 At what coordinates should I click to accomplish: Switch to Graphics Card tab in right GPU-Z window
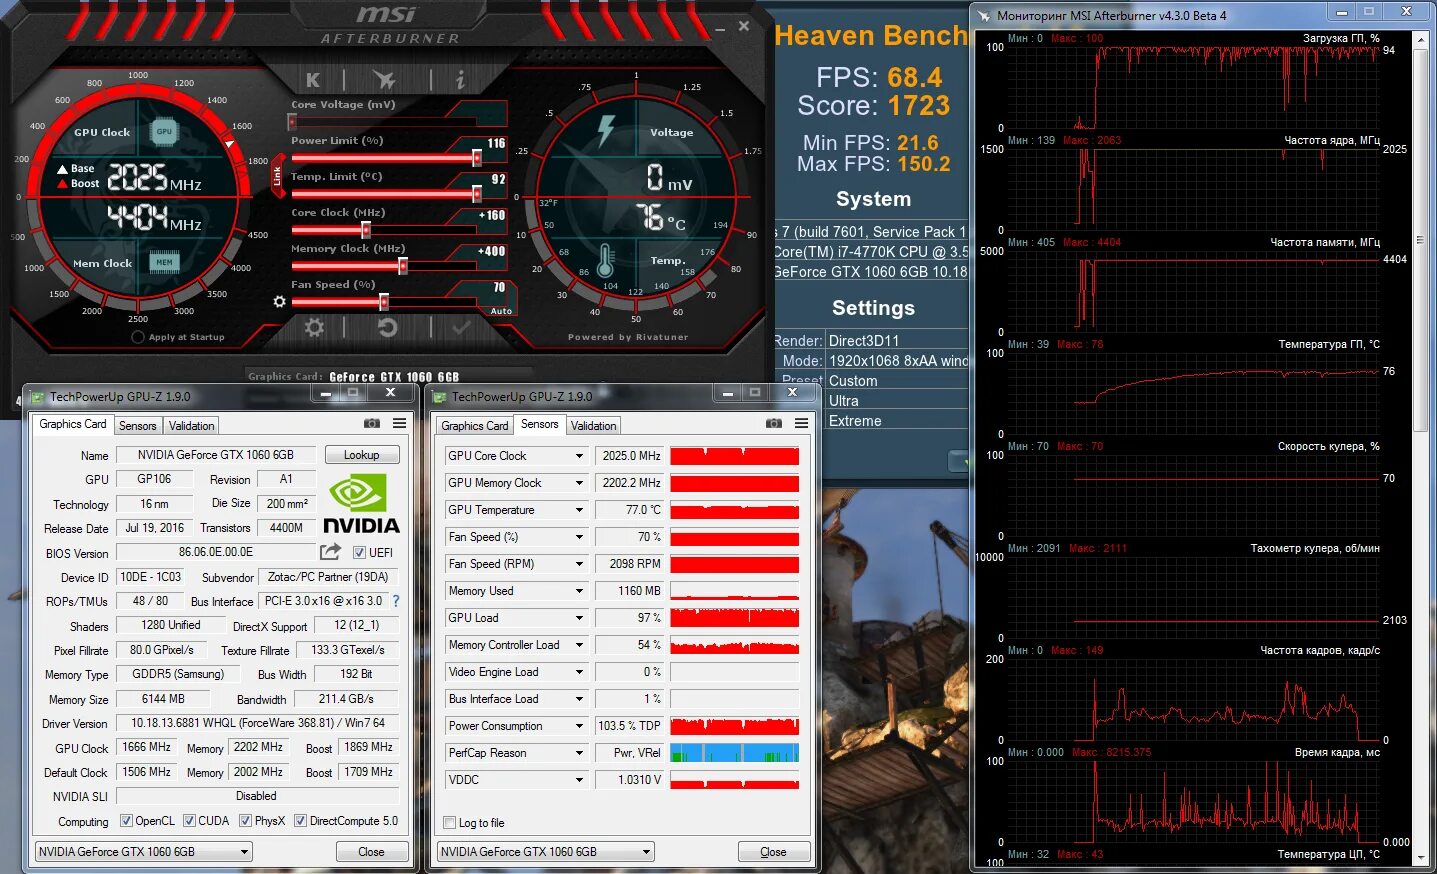[475, 426]
